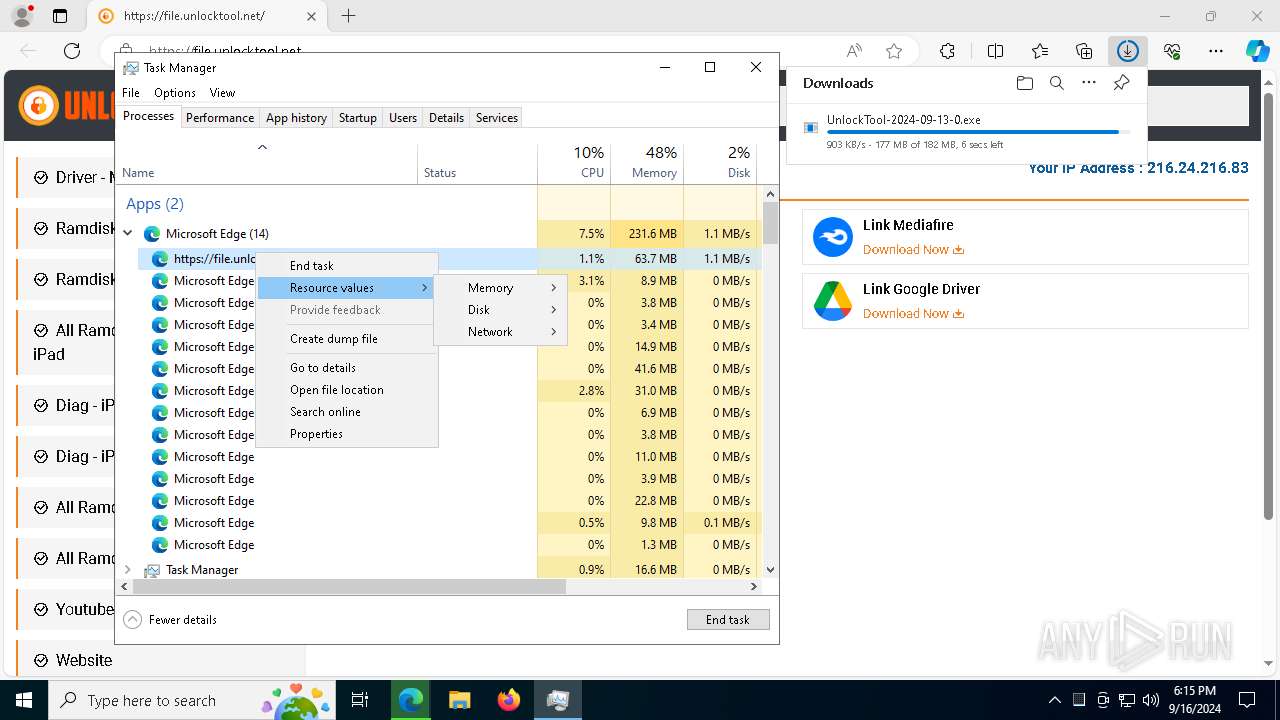Image resolution: width=1280 pixels, height=720 pixels.
Task: Switch to the App history tab
Action: click(x=296, y=118)
